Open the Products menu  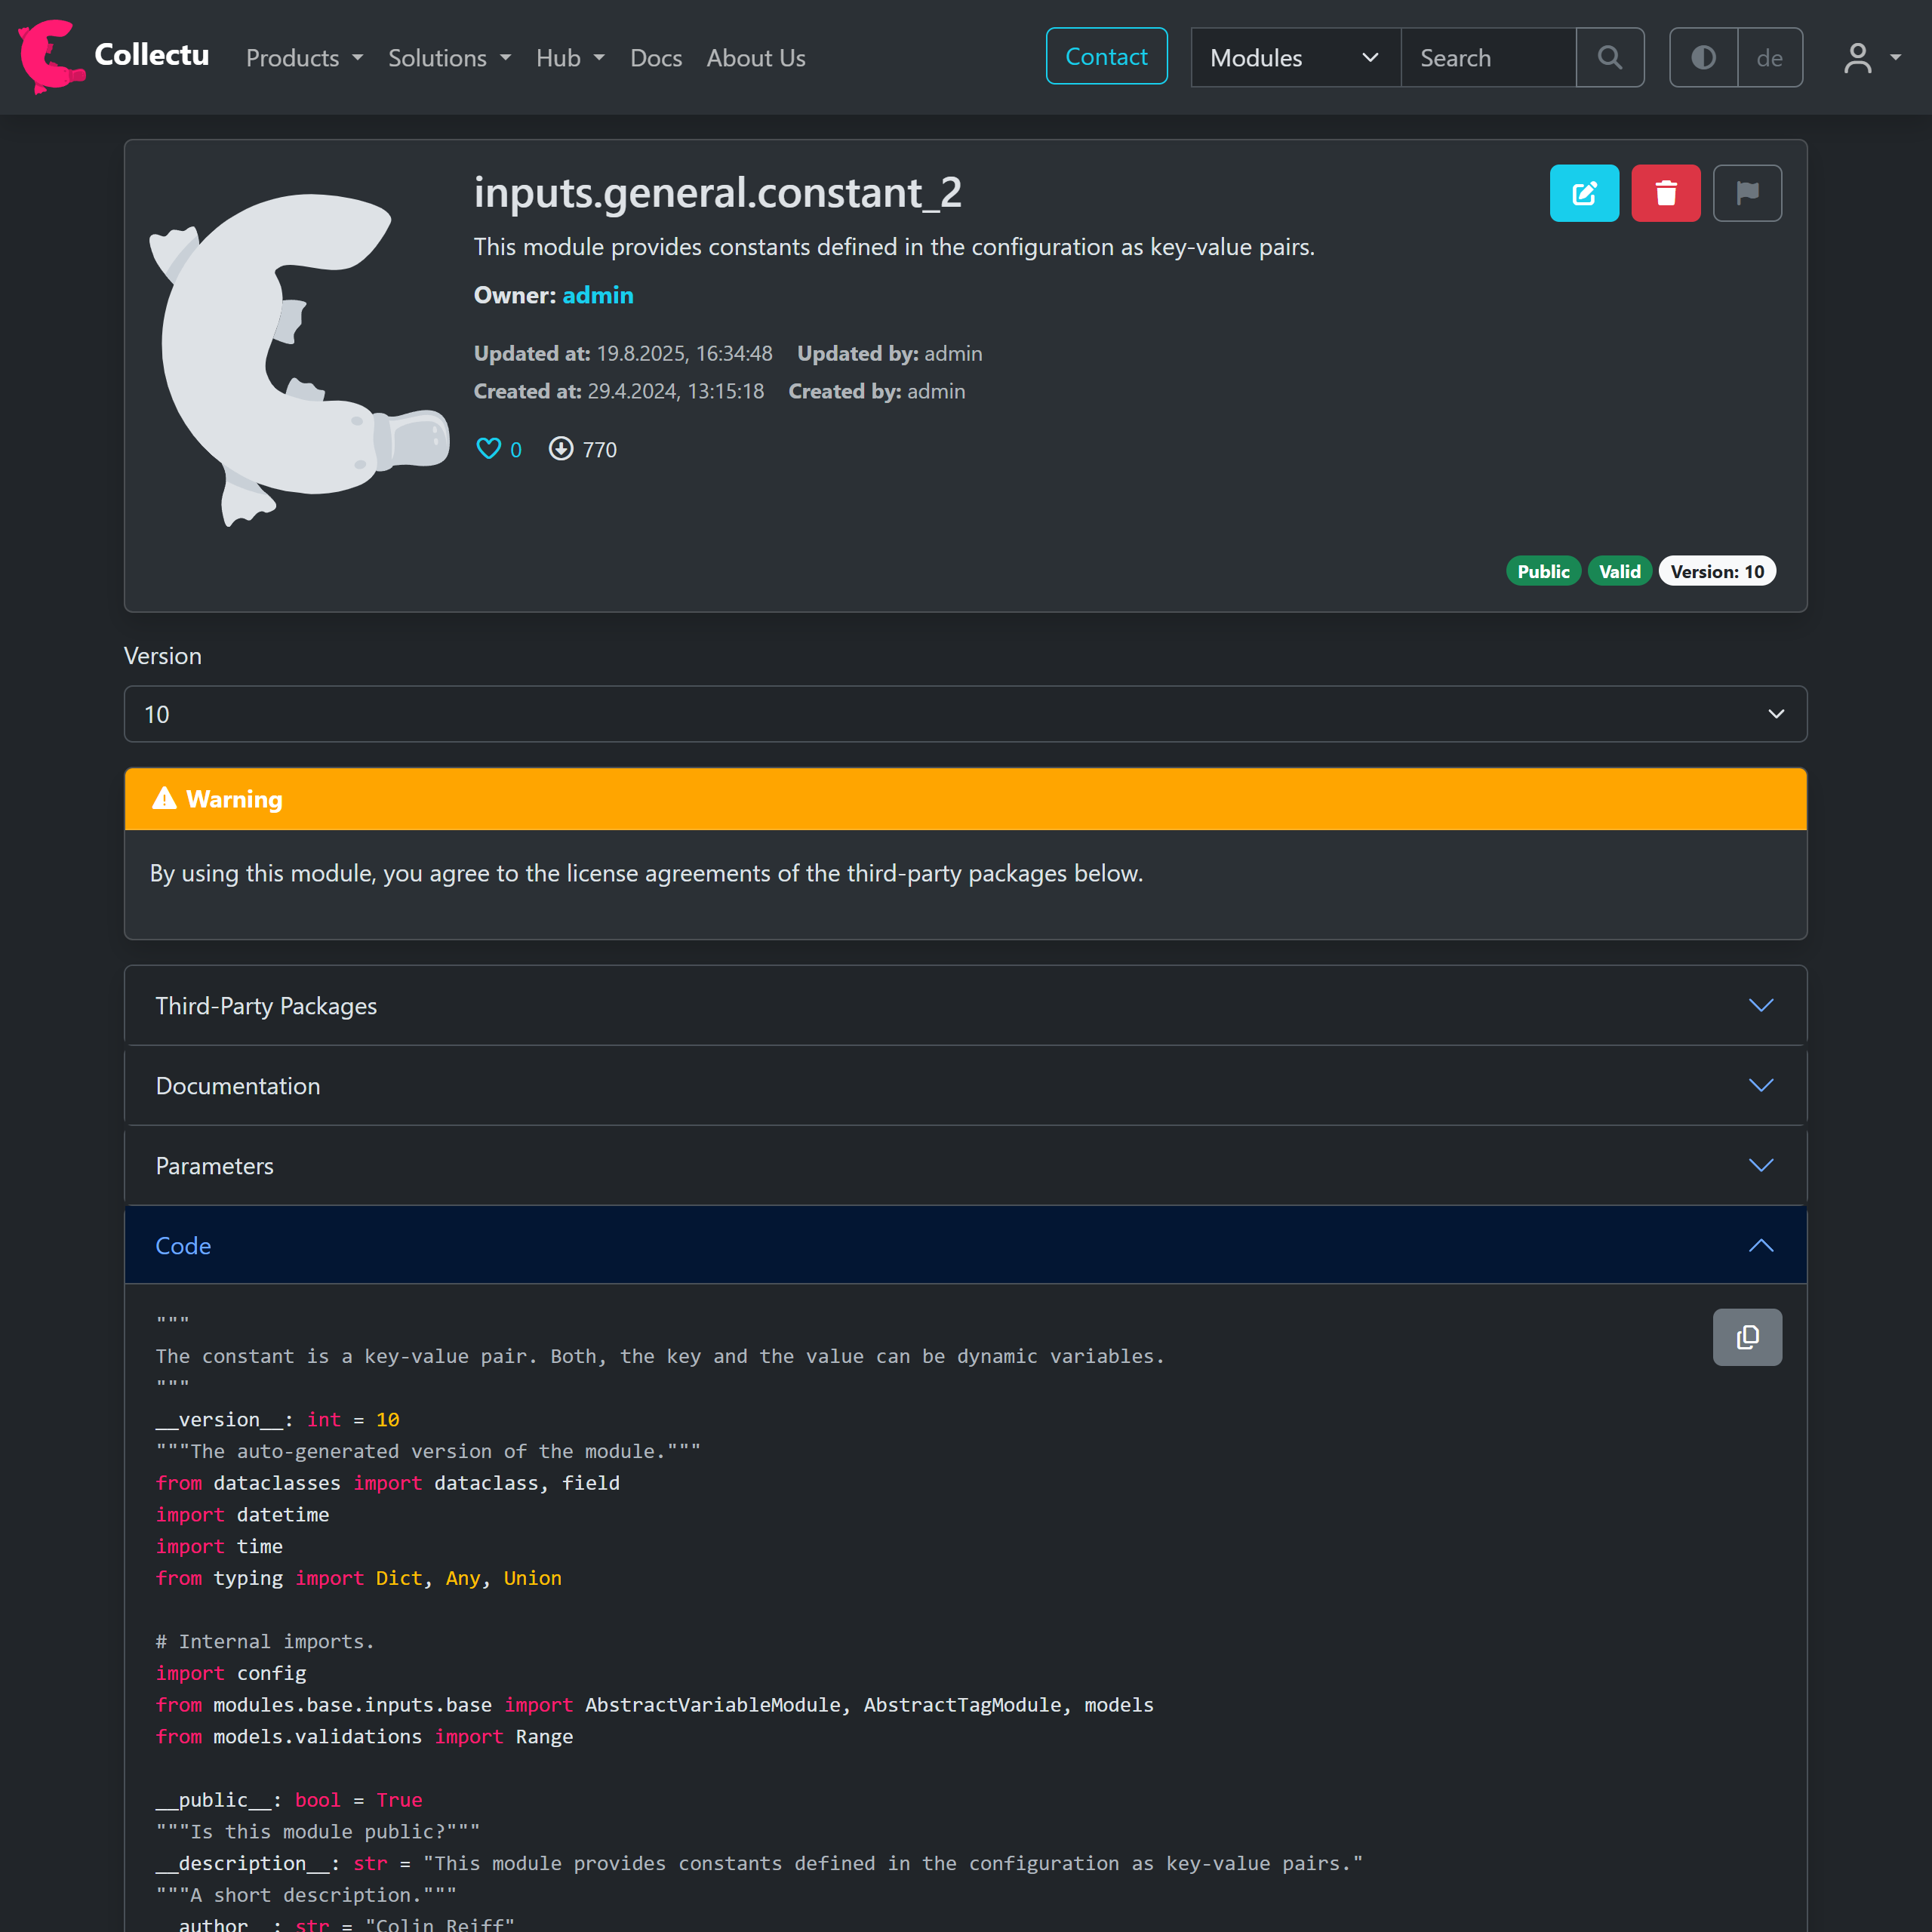[304, 58]
